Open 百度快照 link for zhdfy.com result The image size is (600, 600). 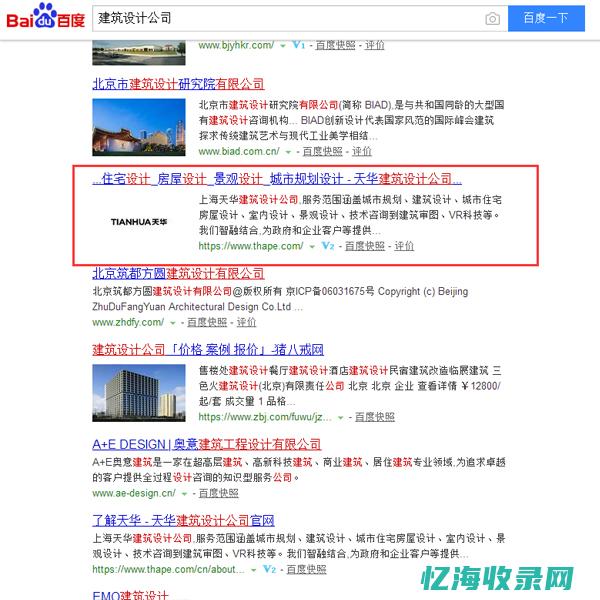tap(207, 323)
